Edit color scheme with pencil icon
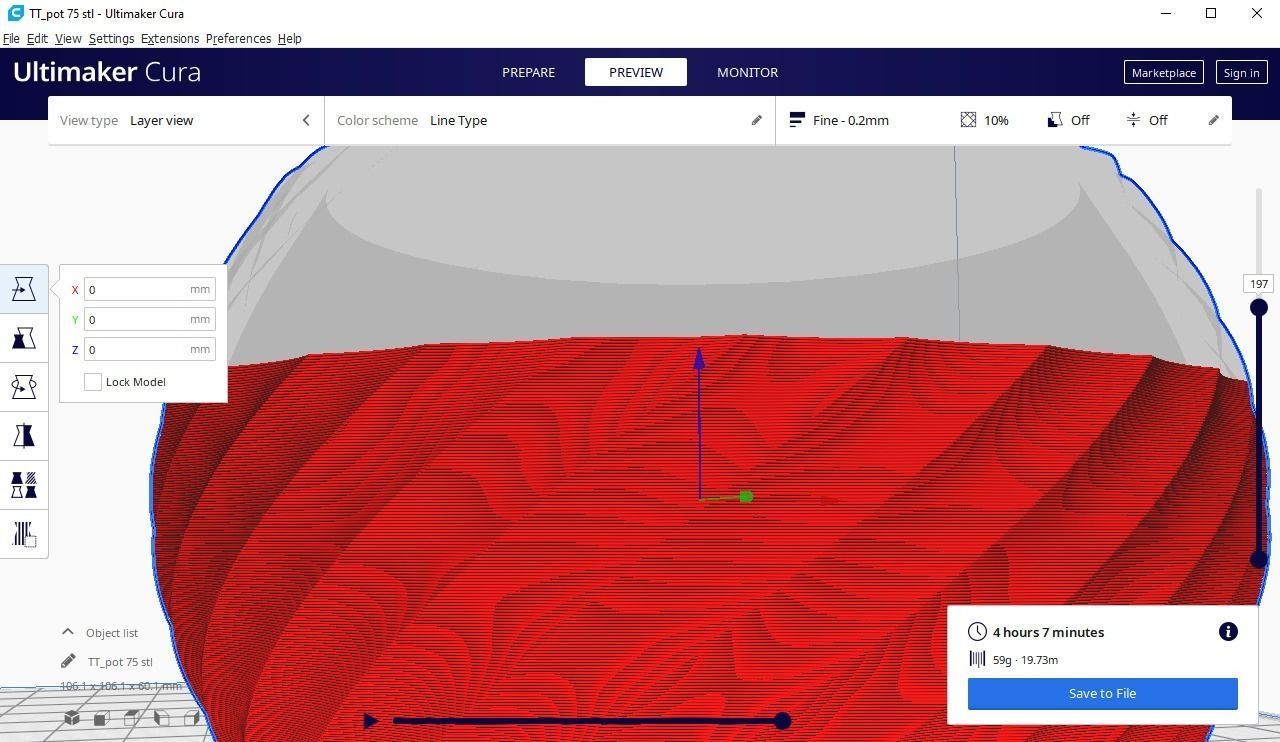The image size is (1280, 742). click(757, 120)
